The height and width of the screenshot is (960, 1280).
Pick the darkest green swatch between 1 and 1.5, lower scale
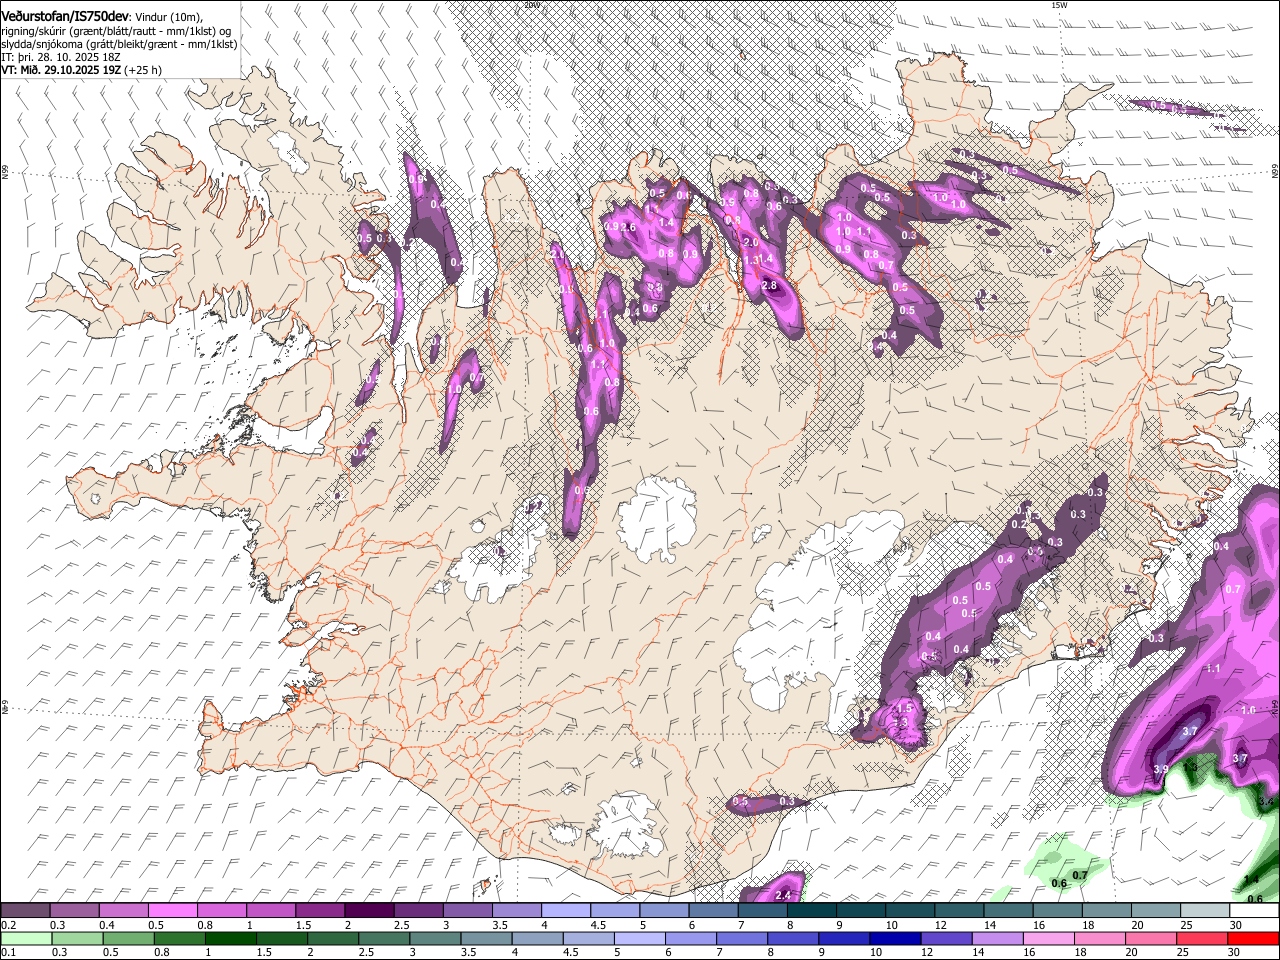(x=230, y=939)
